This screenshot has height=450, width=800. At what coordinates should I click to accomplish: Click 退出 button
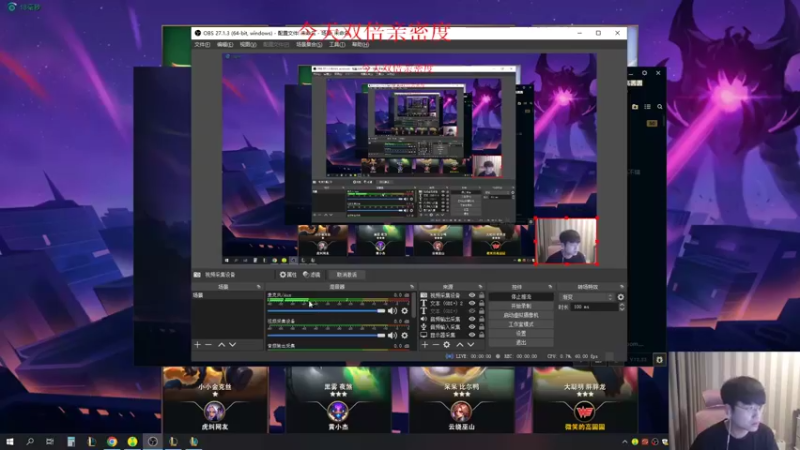[521, 342]
